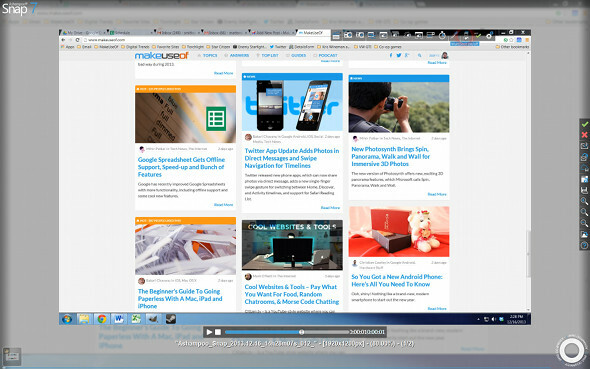Click the timer capture icon in the top toolbar
The image size is (590, 369).
point(442,35)
